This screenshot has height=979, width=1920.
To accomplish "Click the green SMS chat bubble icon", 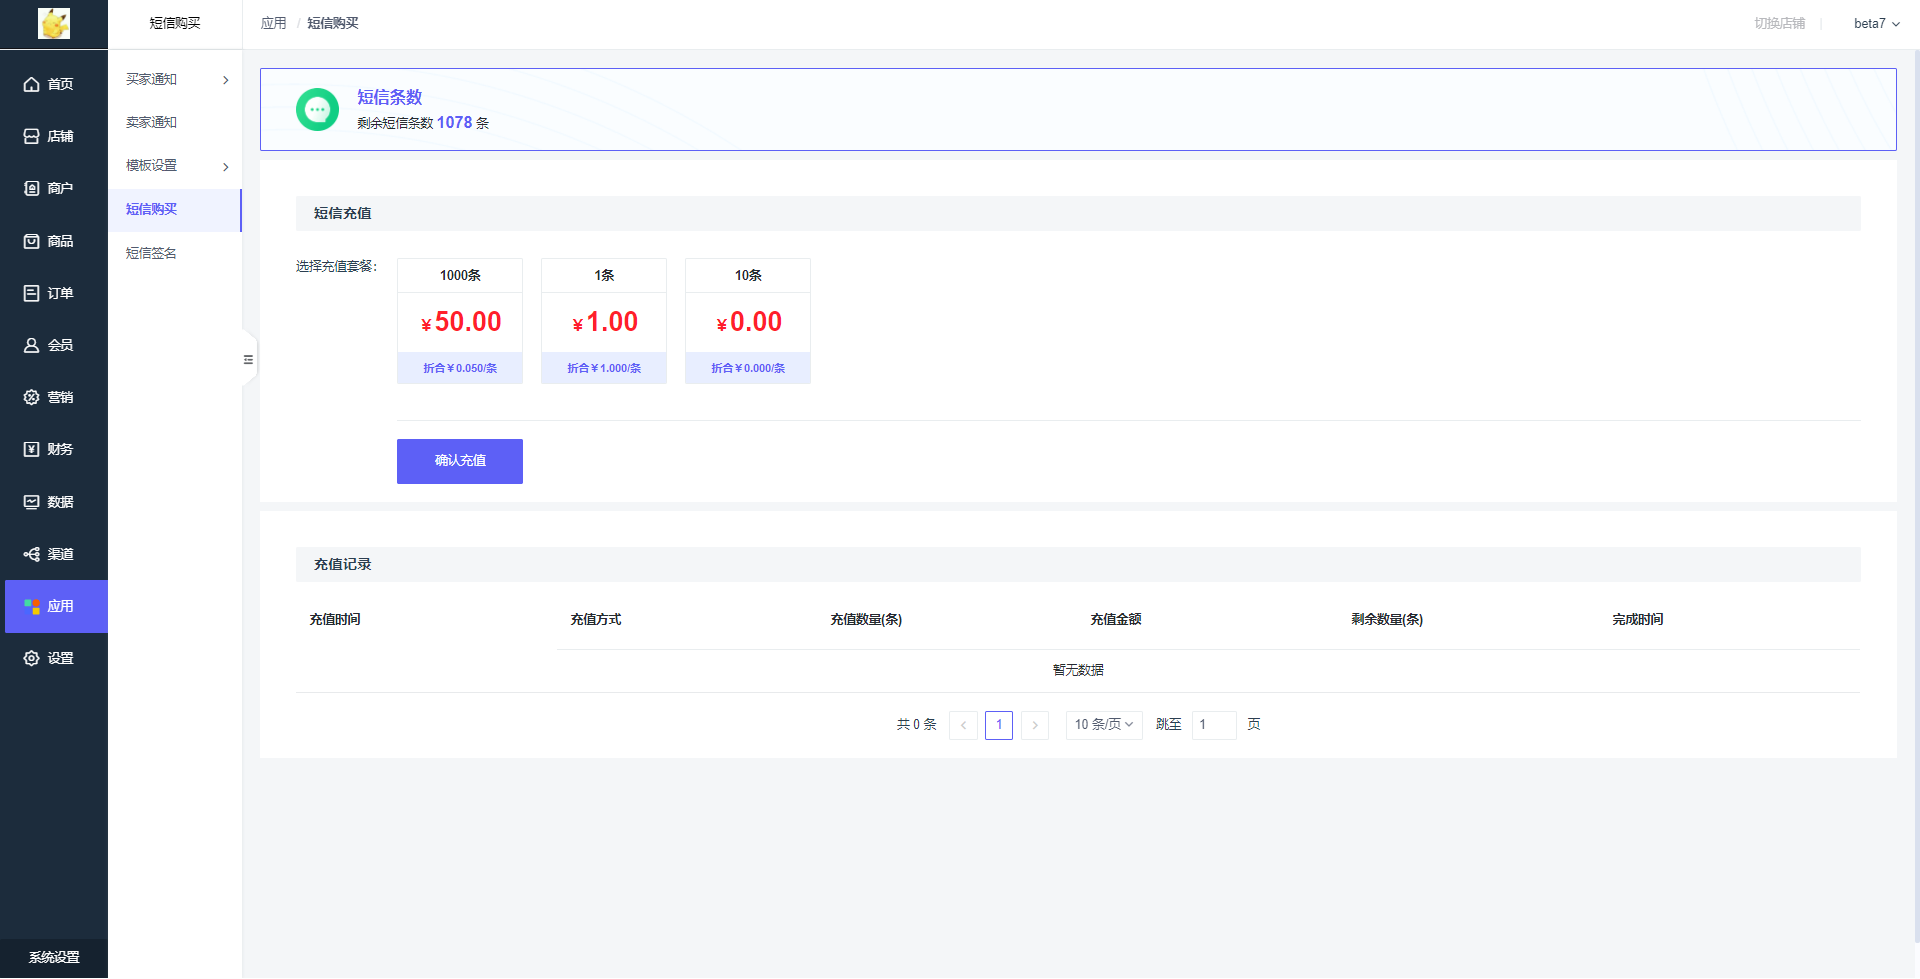I will [x=317, y=110].
